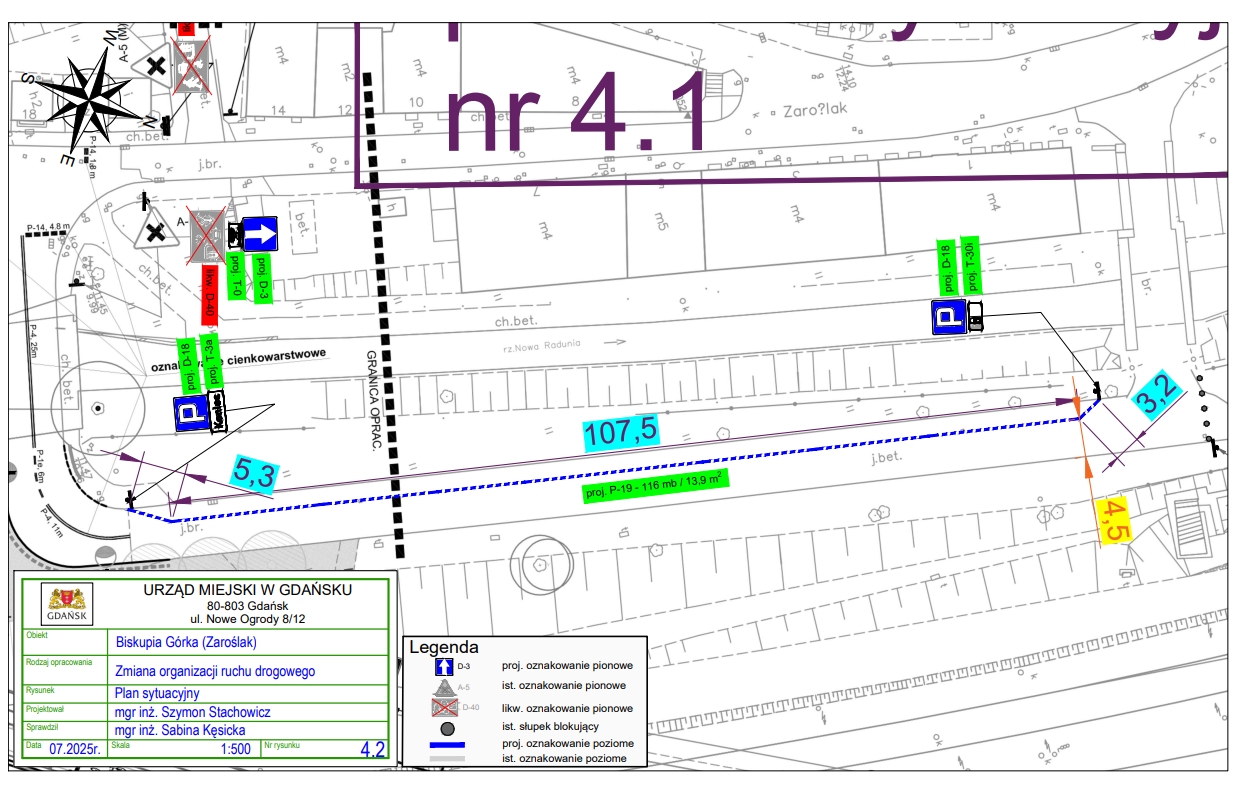The image size is (1250, 794).
Task: Click the Biskupia Górka (Zaroślak) title field
Action: point(182,642)
